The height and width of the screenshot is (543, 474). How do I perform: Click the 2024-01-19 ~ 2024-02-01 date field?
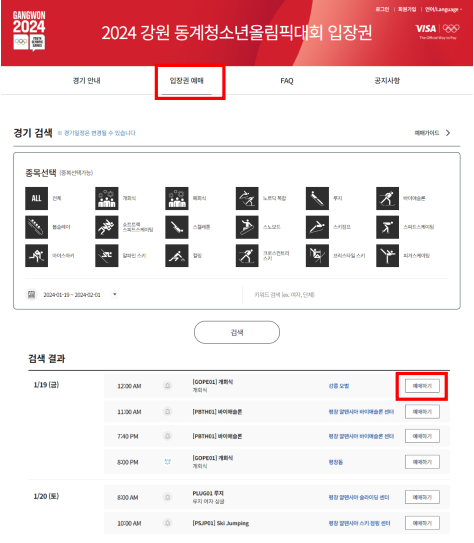point(72,295)
